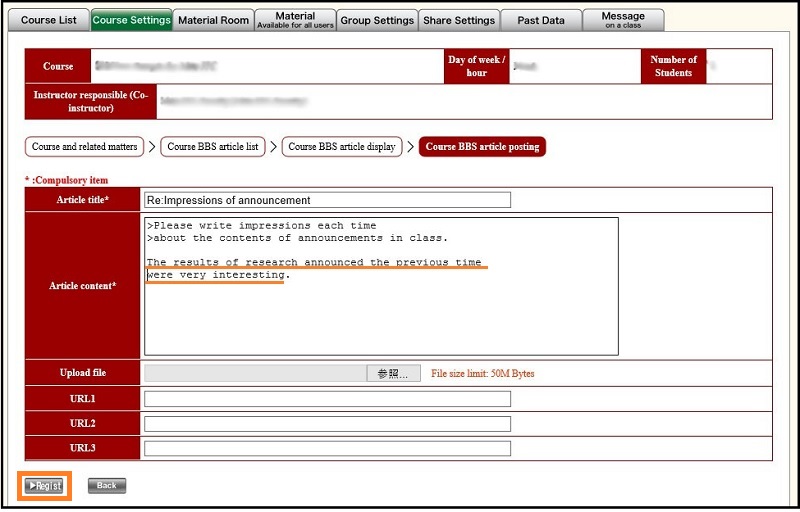Select Course BBS article posting breadcrumb

tap(482, 147)
